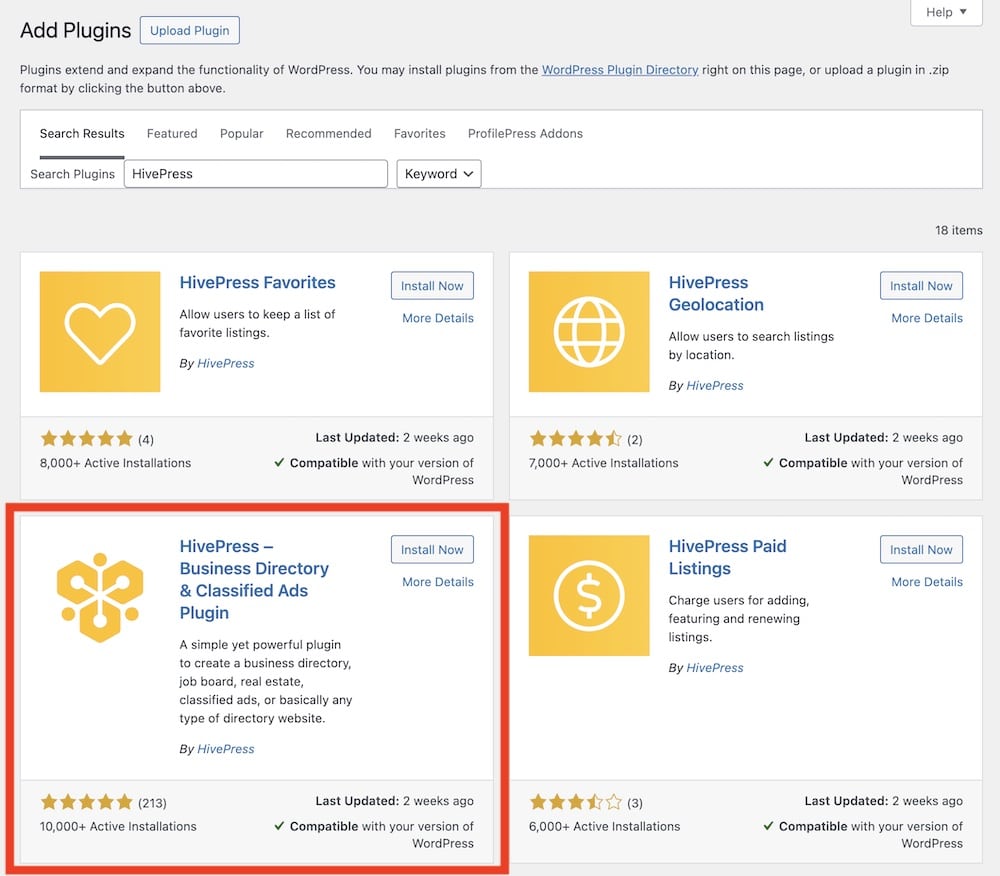
Task: Install the HivePress Business Directory plugin
Action: pyautogui.click(x=432, y=550)
